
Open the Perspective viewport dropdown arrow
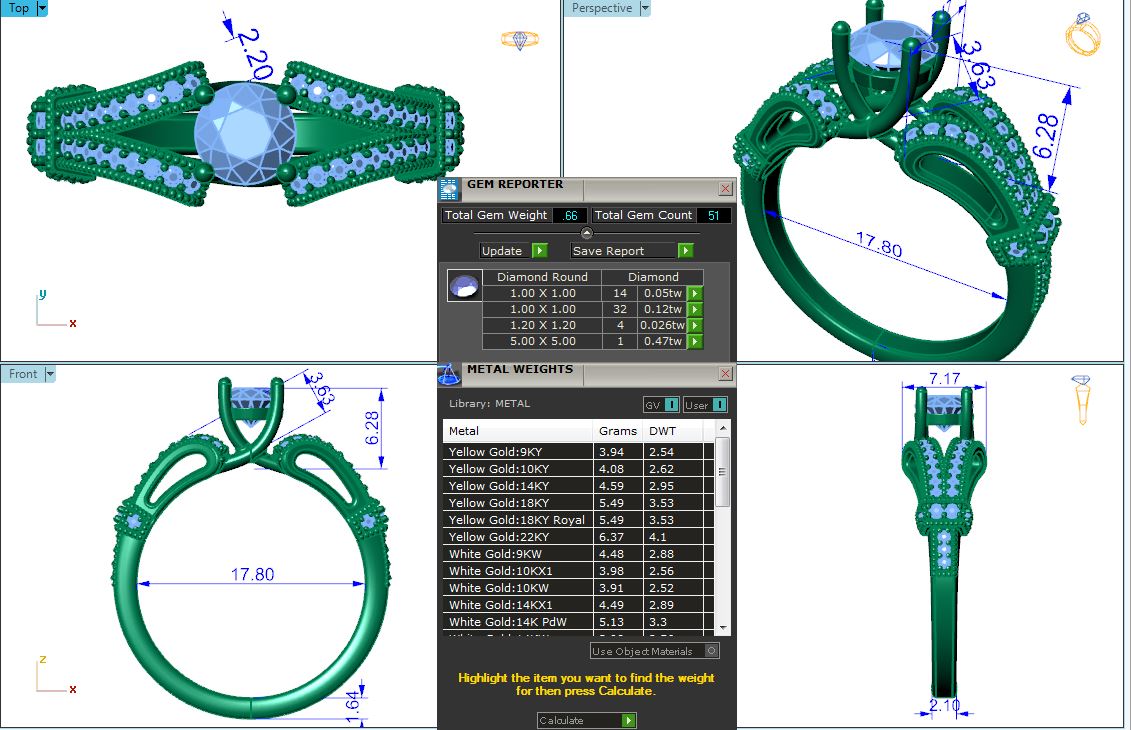(644, 8)
